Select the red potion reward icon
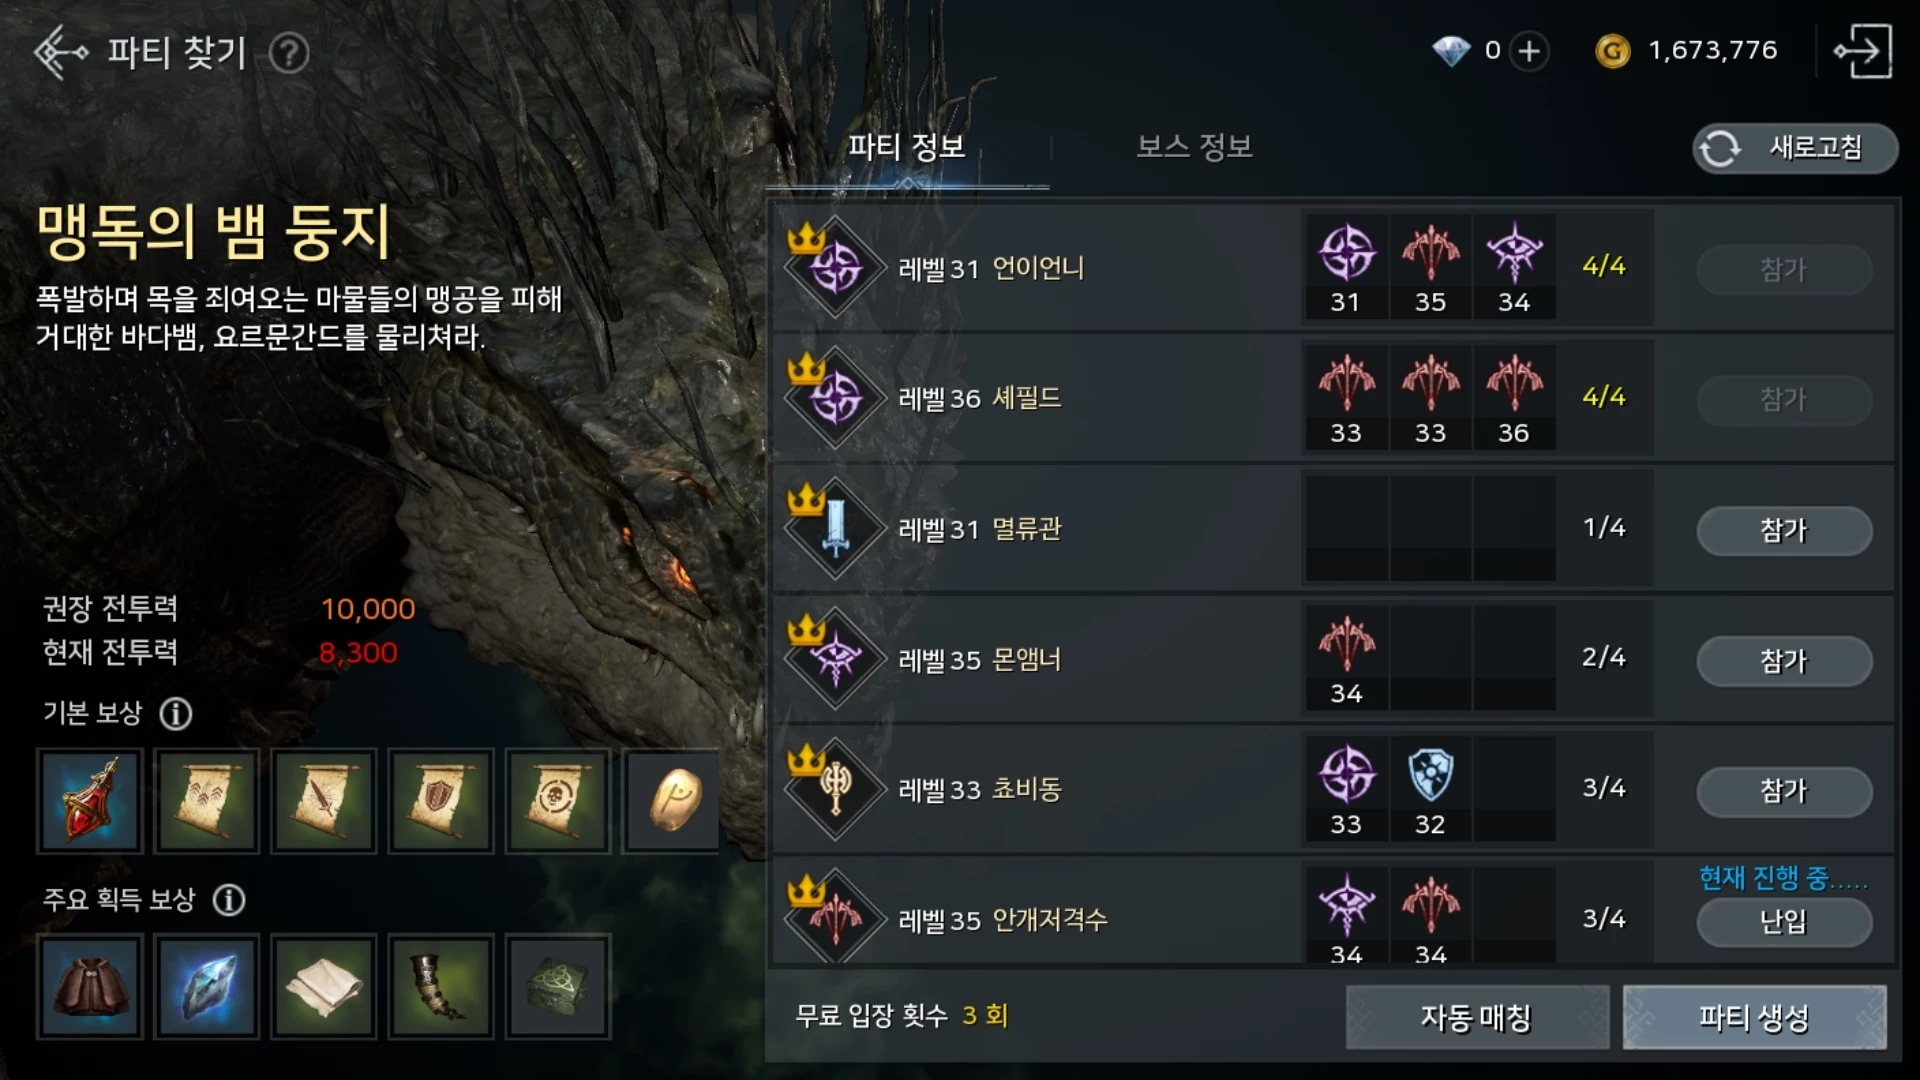Viewport: 1920px width, 1080px height. pyautogui.click(x=90, y=800)
